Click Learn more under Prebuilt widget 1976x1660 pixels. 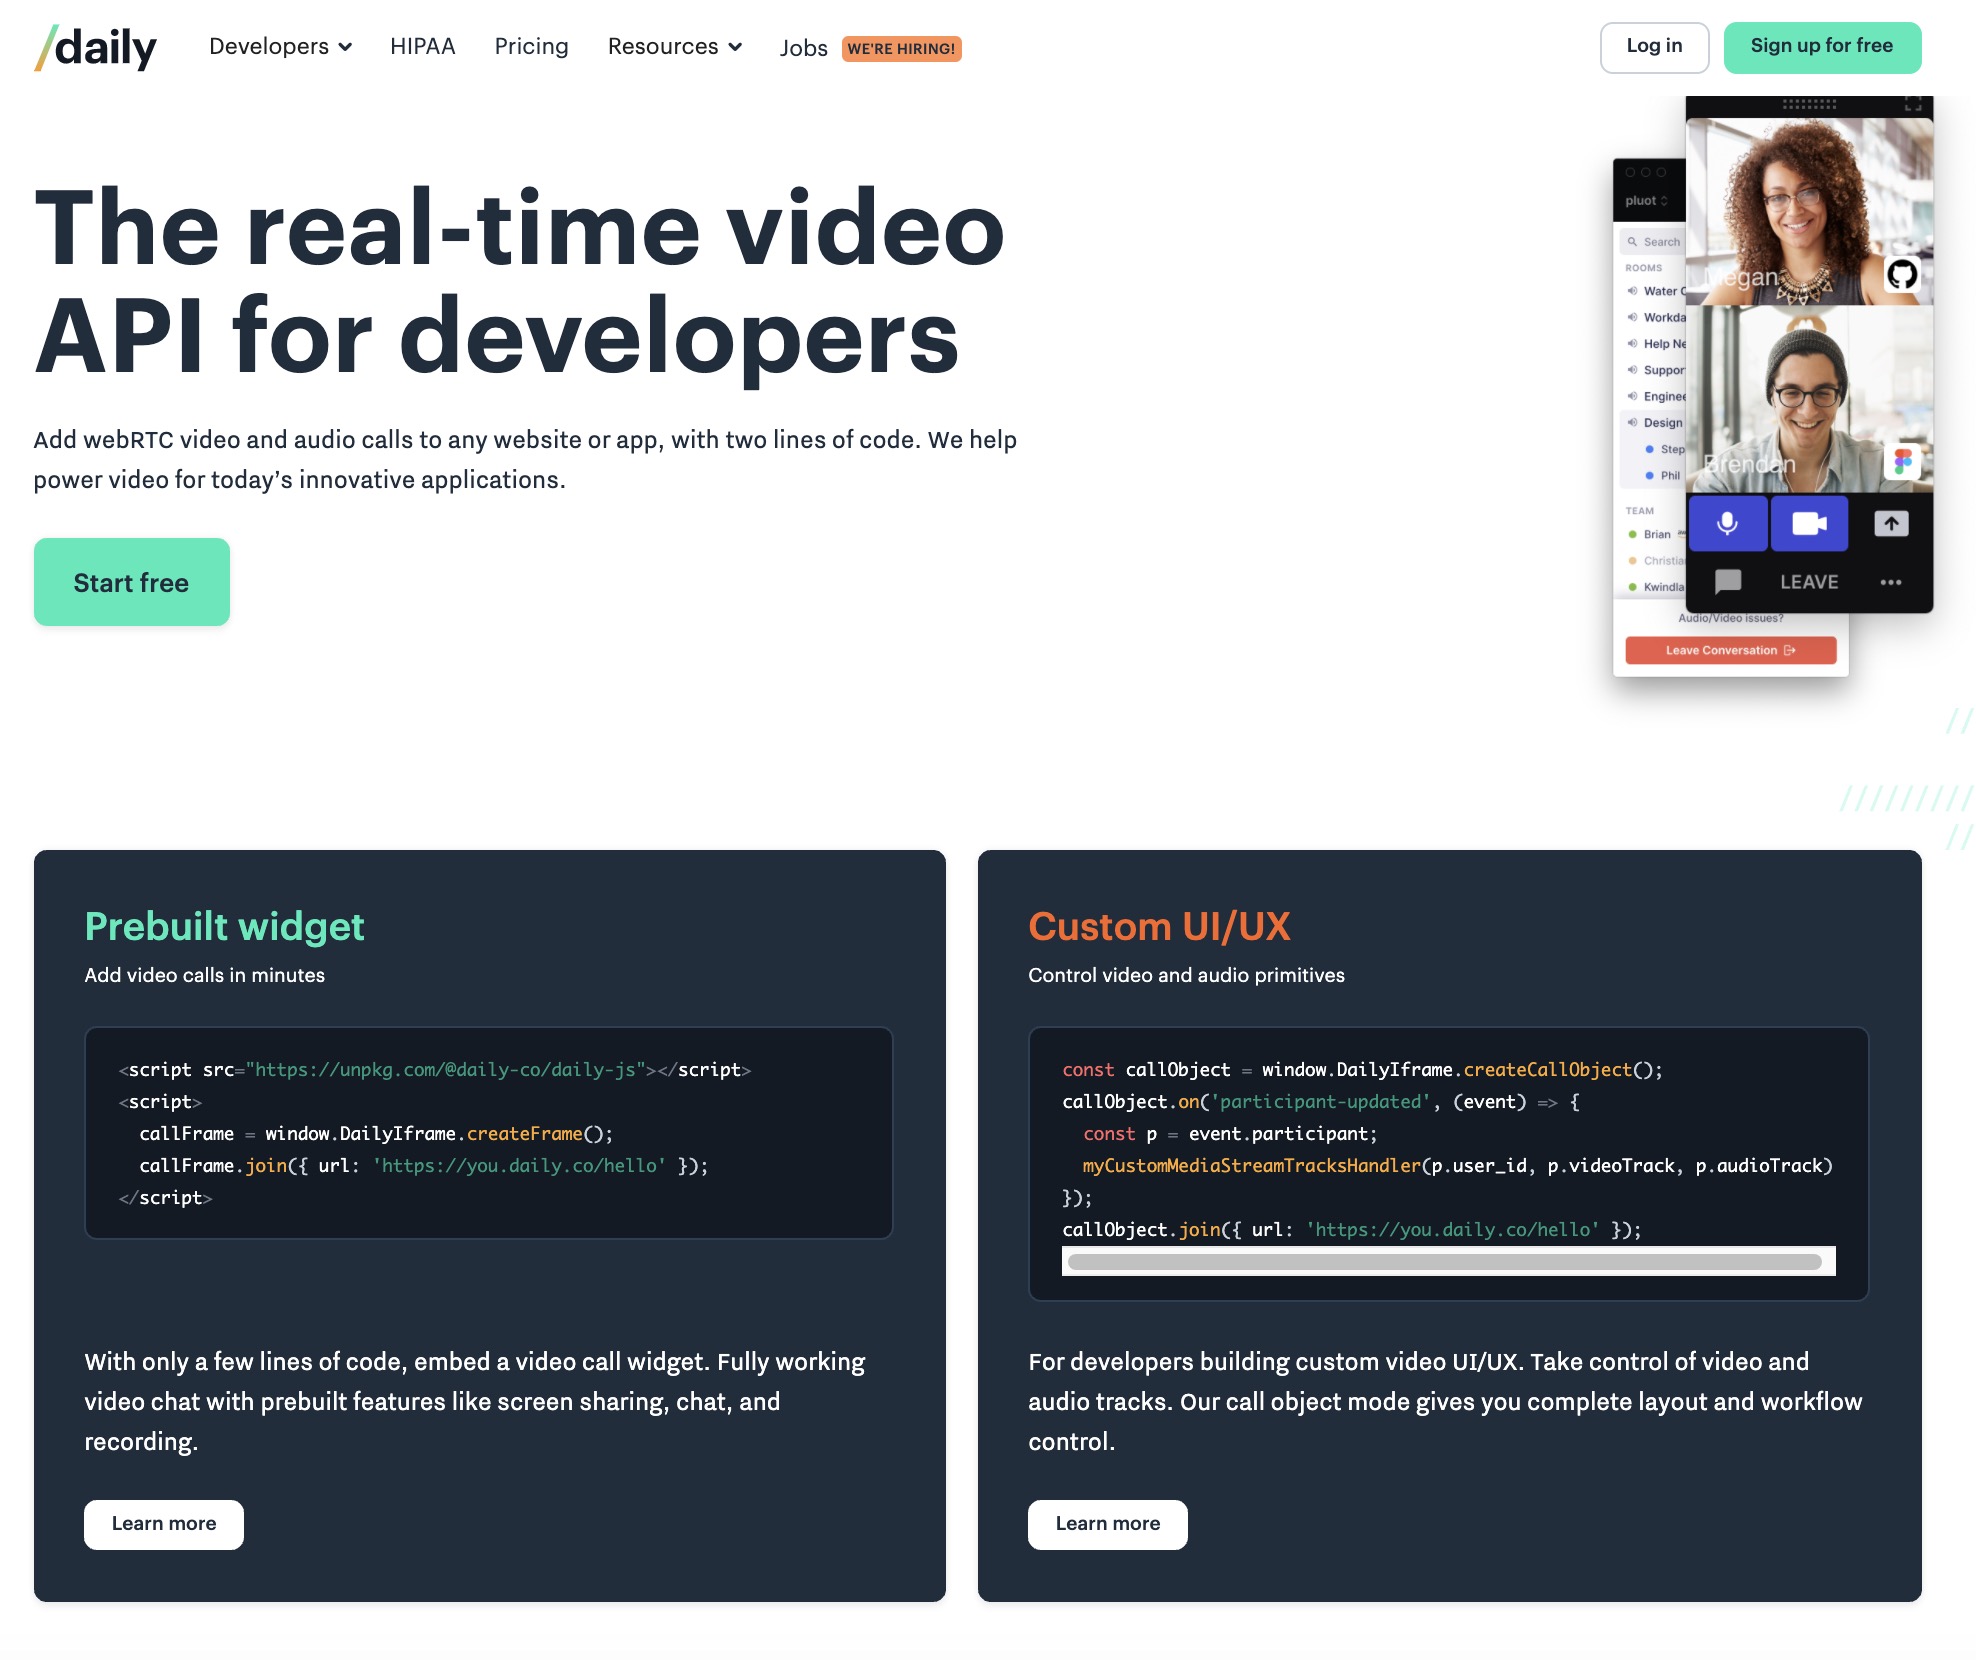(x=164, y=1524)
